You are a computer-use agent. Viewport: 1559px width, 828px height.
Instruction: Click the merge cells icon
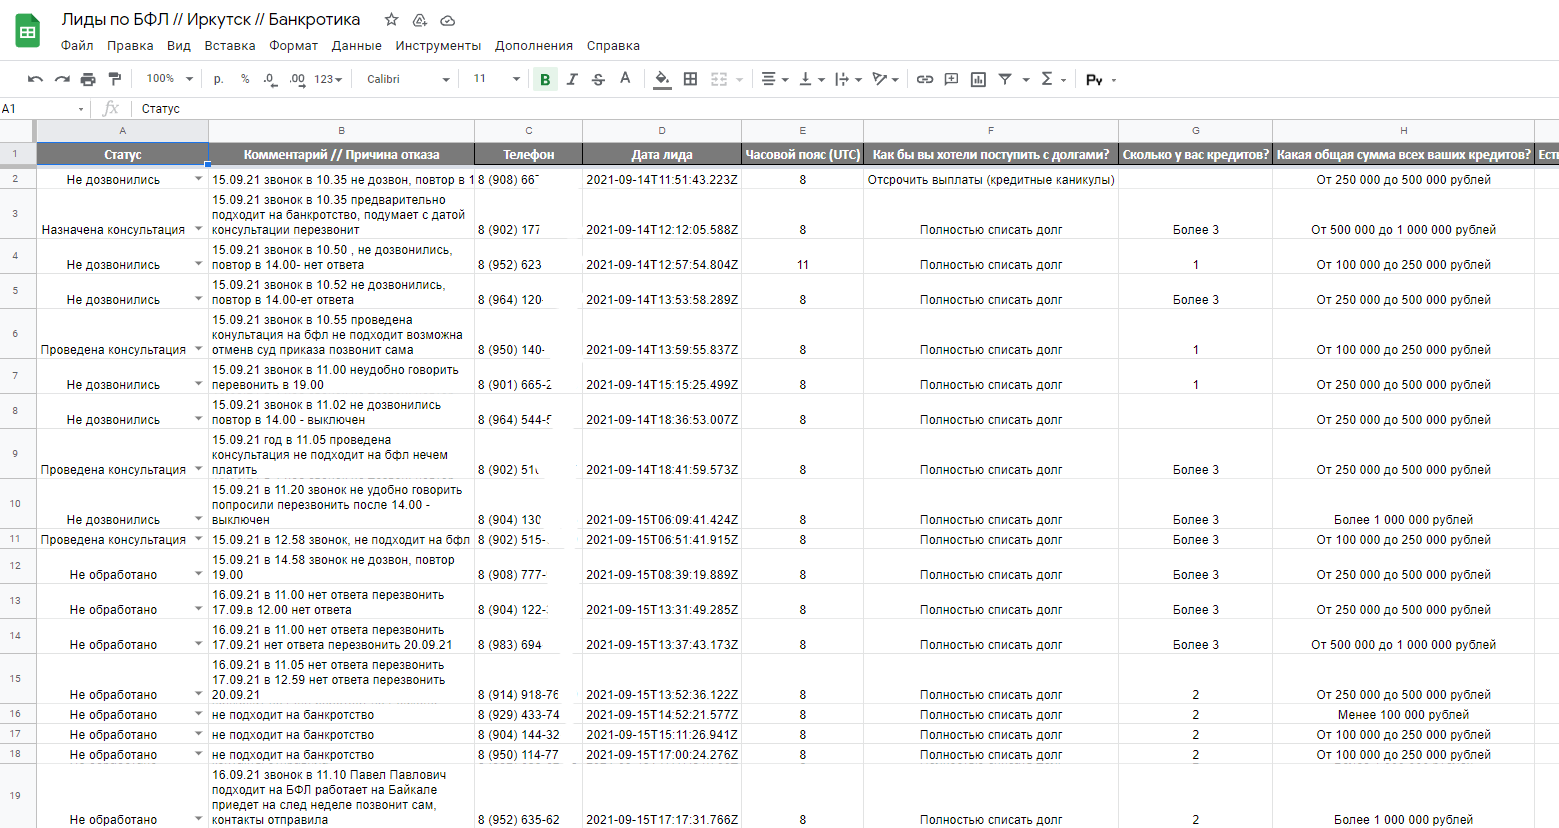(x=719, y=79)
